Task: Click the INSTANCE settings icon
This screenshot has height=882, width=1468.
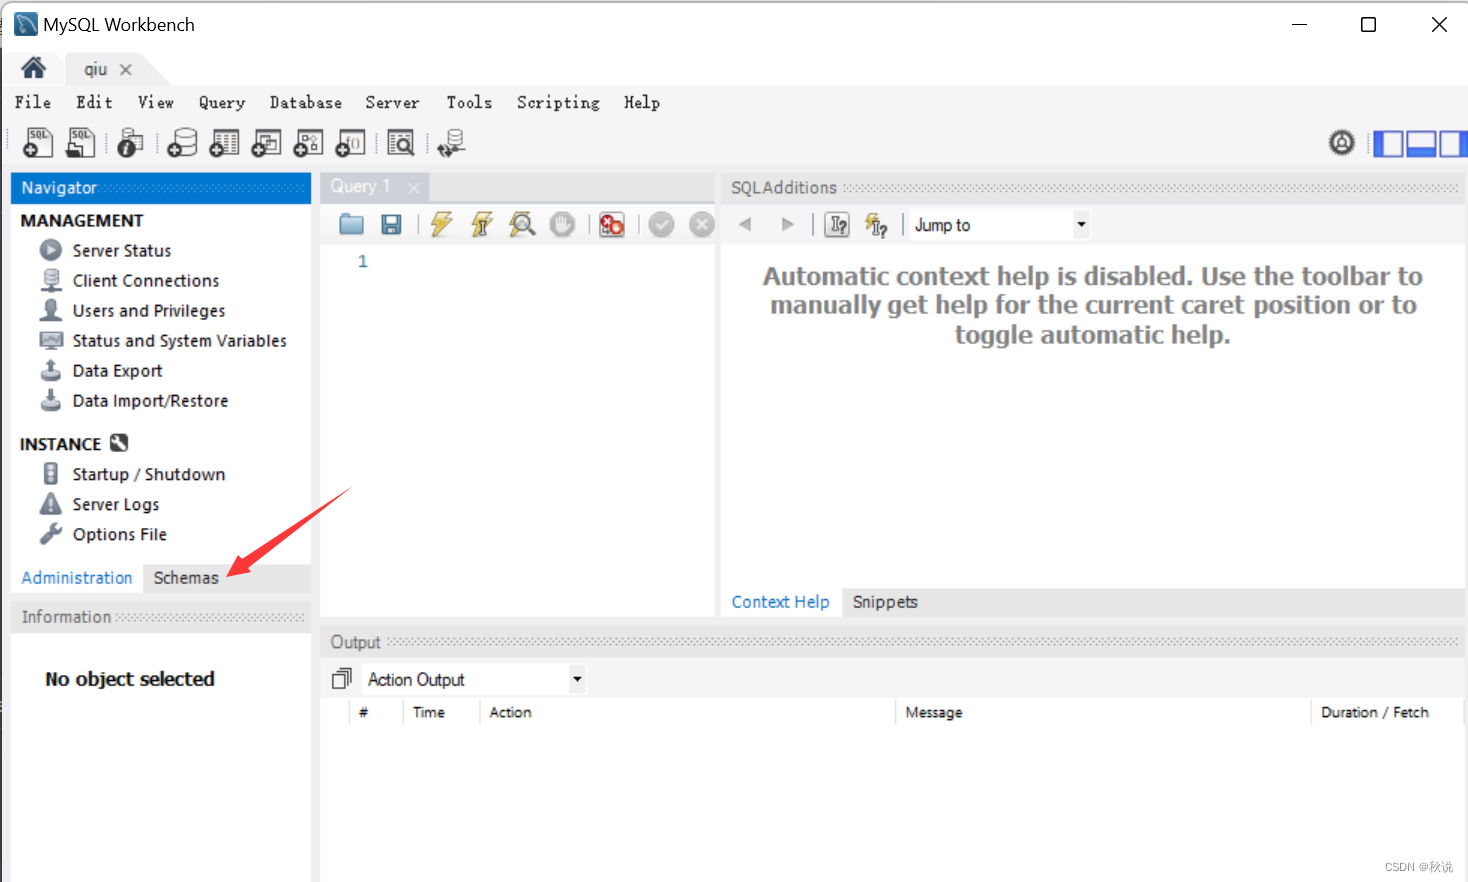Action: 119,443
